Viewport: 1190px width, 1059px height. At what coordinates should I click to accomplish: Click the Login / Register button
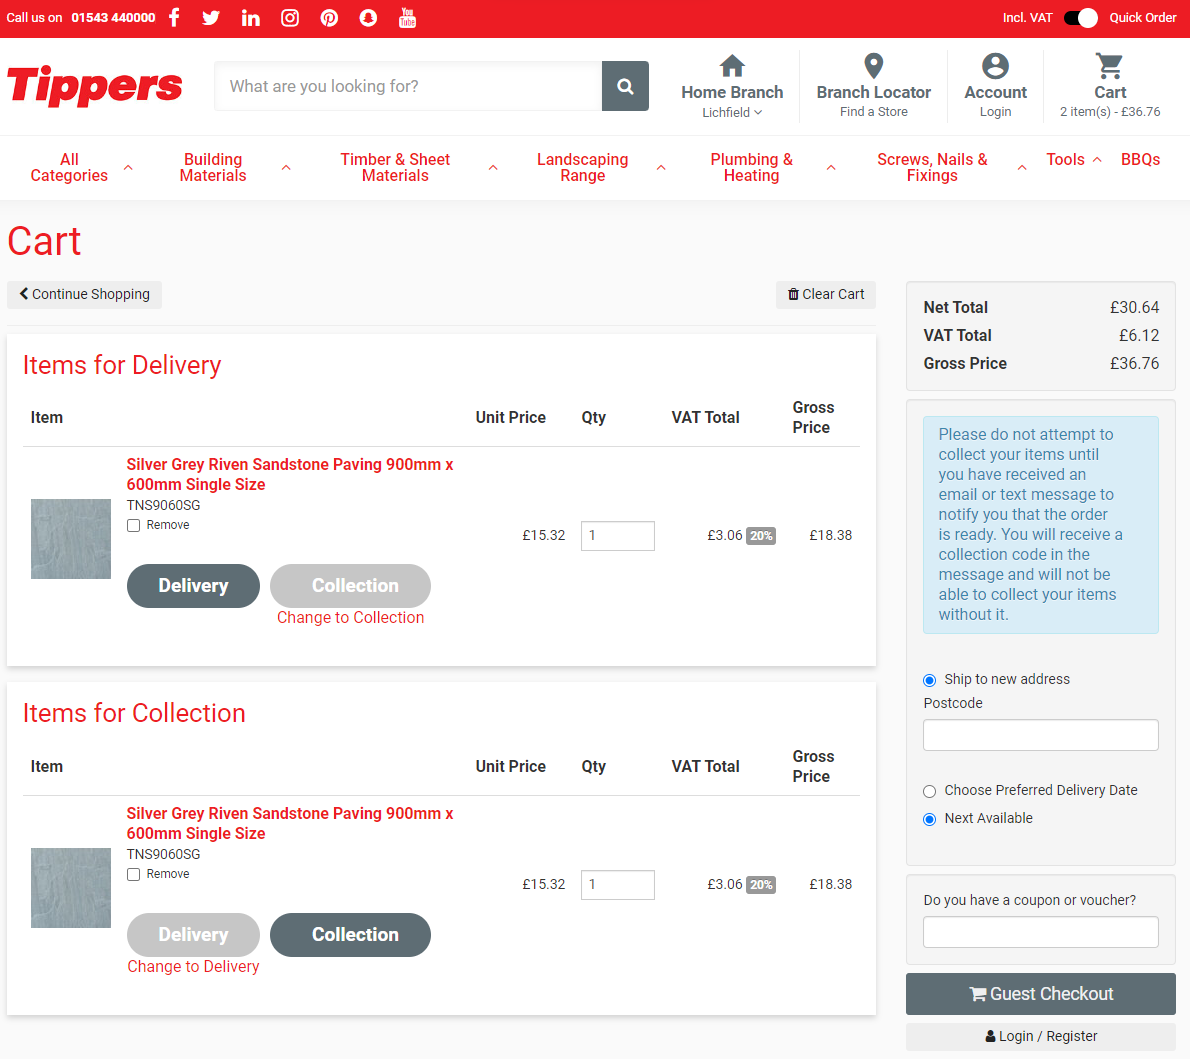[1040, 1037]
